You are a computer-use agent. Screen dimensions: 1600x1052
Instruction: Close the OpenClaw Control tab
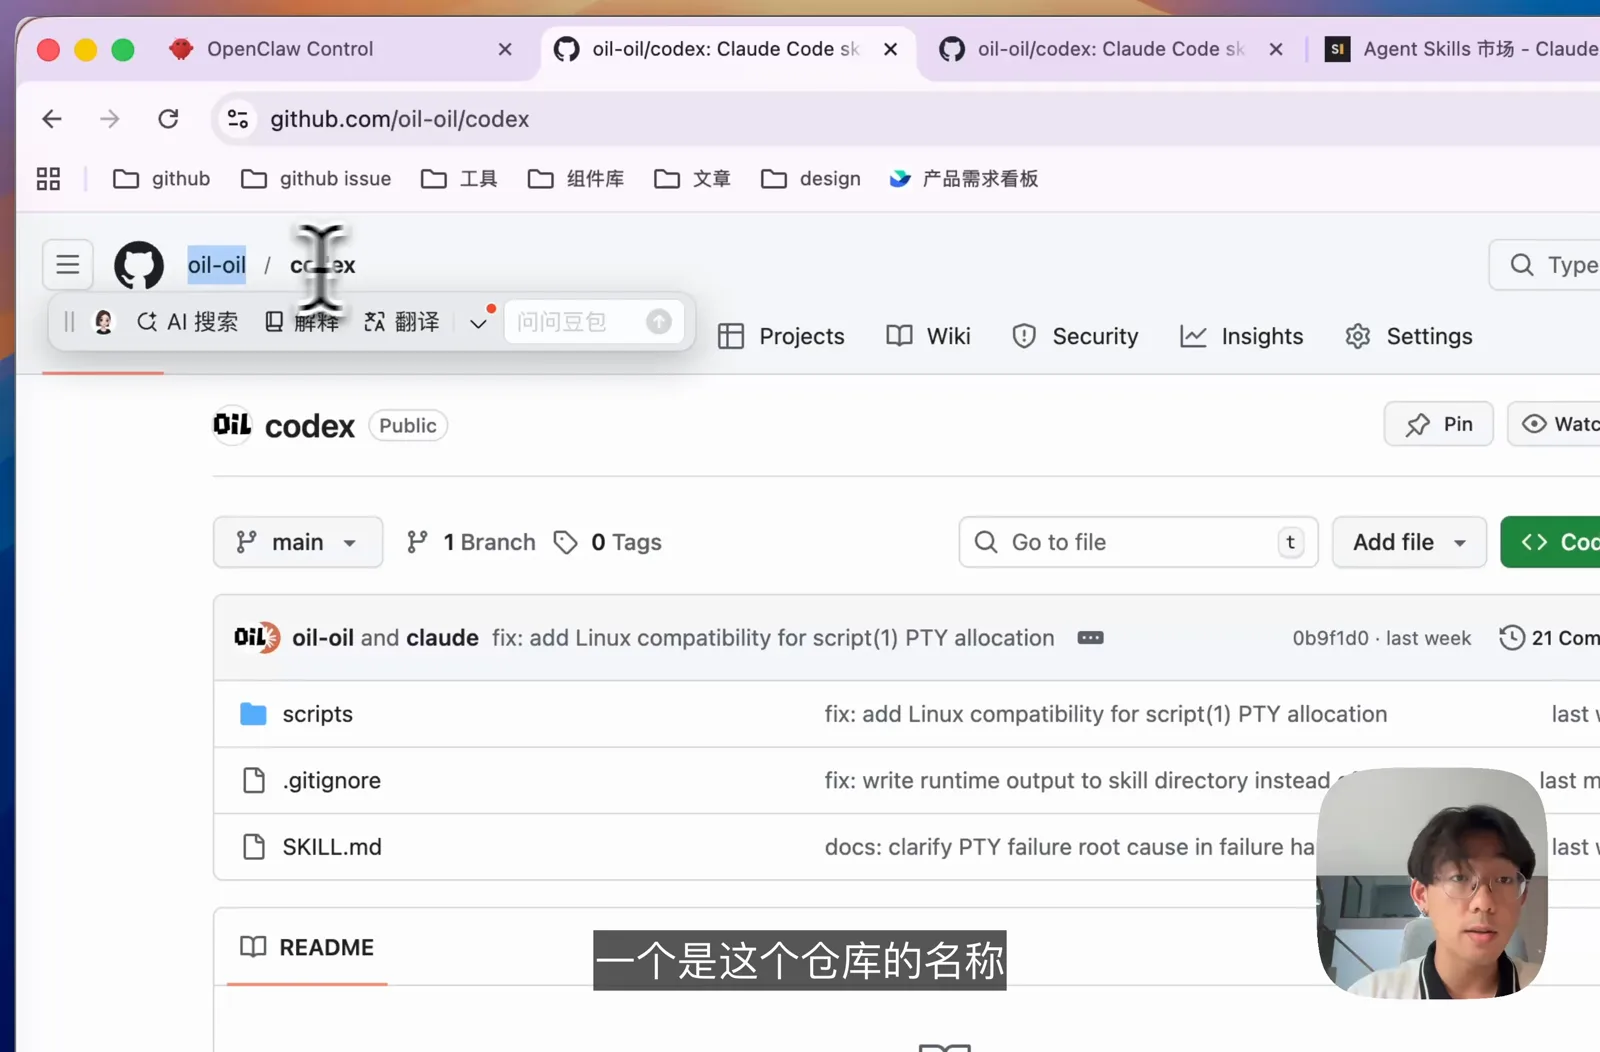click(505, 49)
